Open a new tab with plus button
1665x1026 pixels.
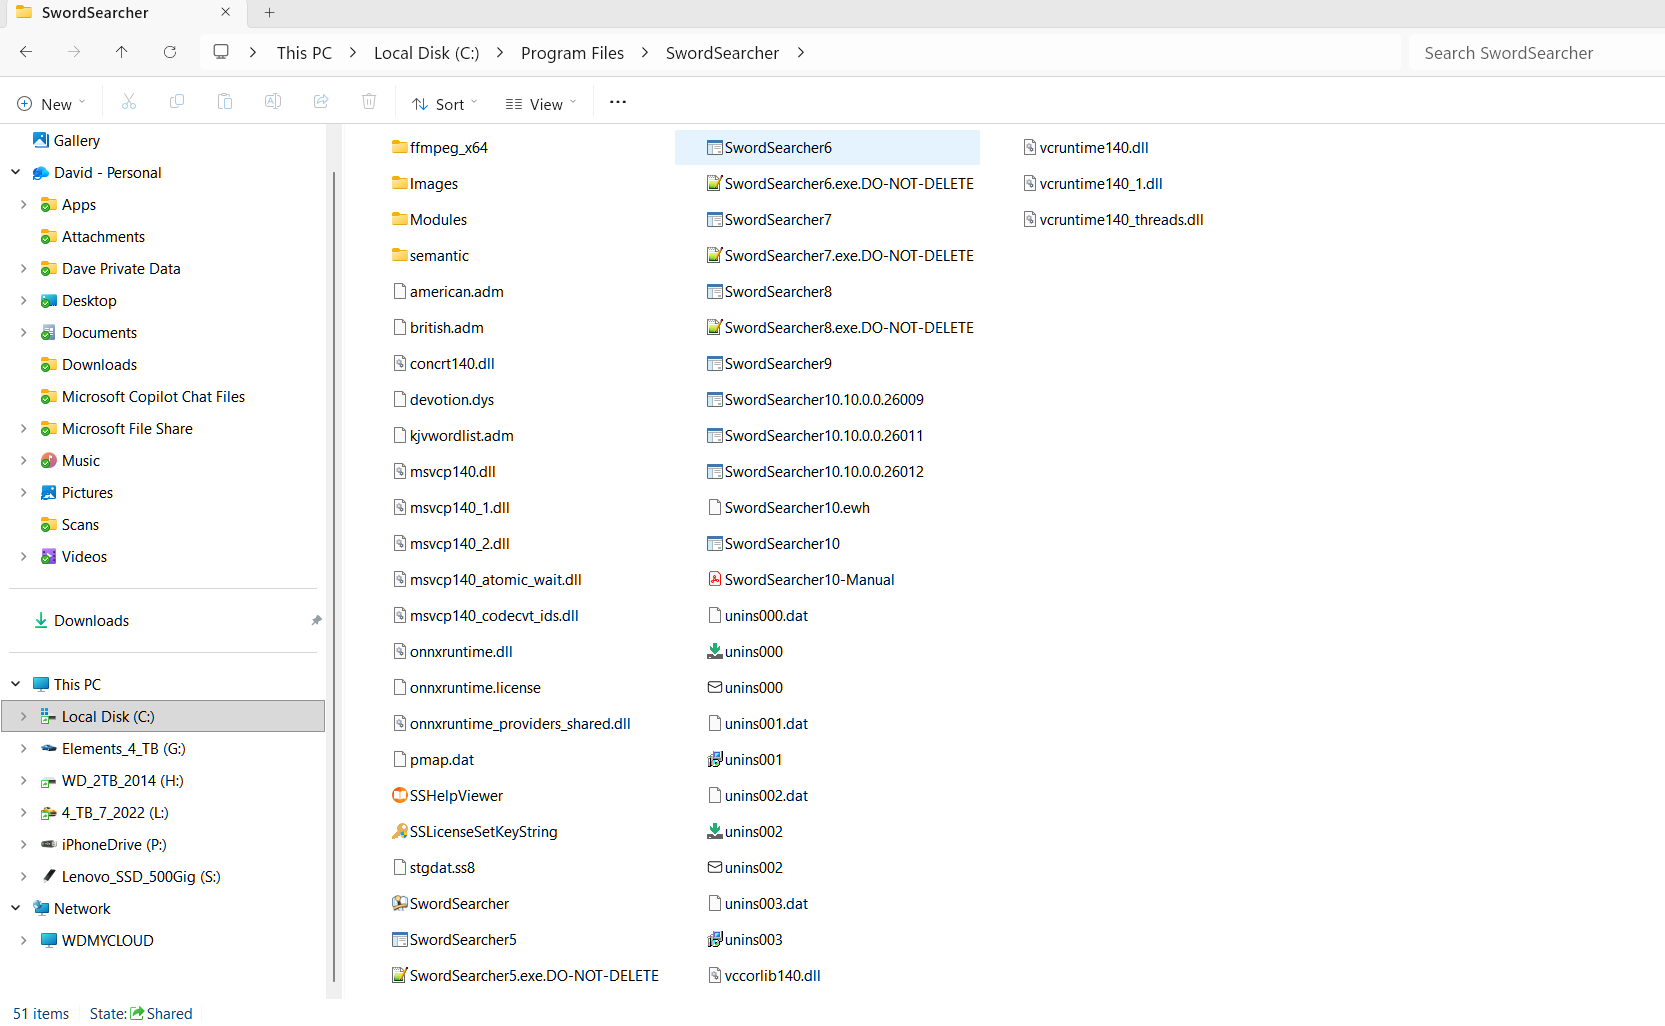[x=269, y=12]
